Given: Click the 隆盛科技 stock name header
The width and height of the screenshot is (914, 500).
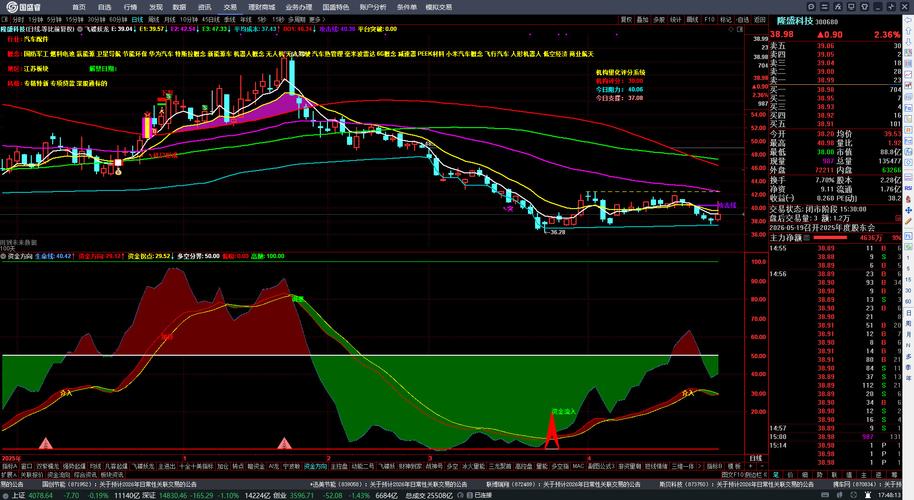Looking at the screenshot, I should [795, 22].
